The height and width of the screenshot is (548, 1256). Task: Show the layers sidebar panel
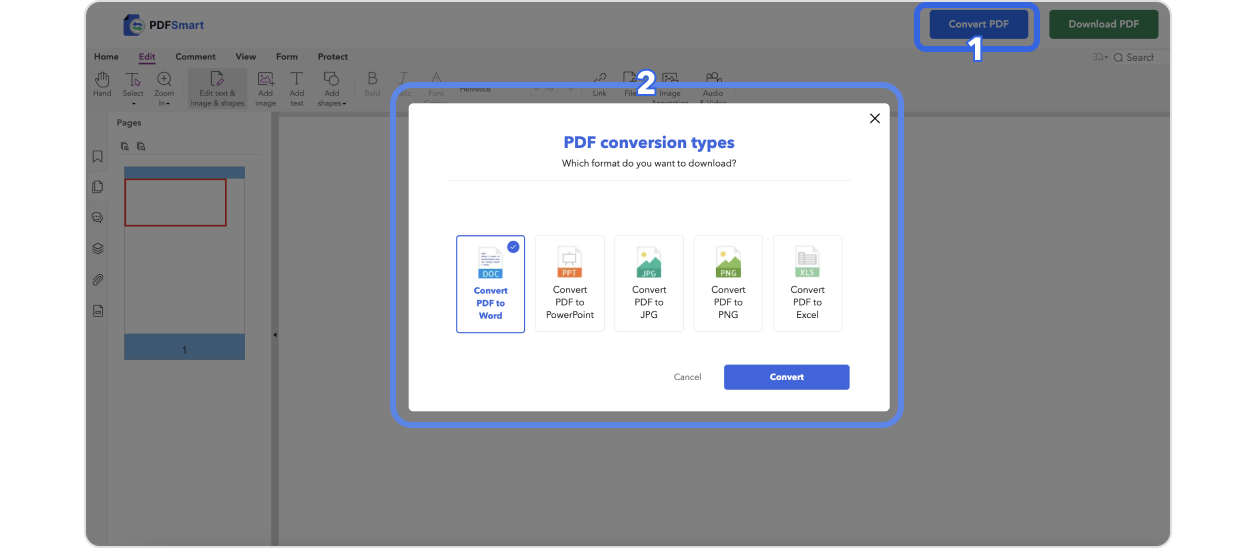98,248
